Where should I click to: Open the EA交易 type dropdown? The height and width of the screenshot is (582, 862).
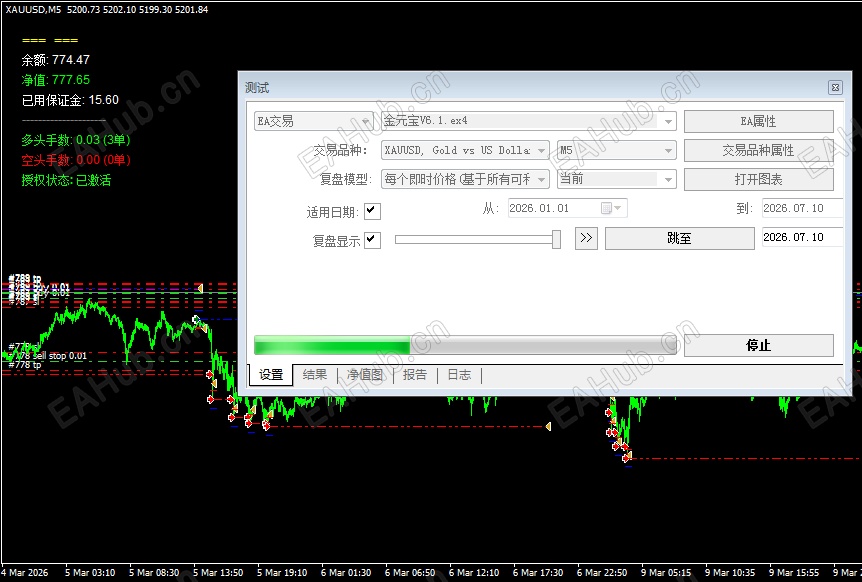tap(314, 121)
